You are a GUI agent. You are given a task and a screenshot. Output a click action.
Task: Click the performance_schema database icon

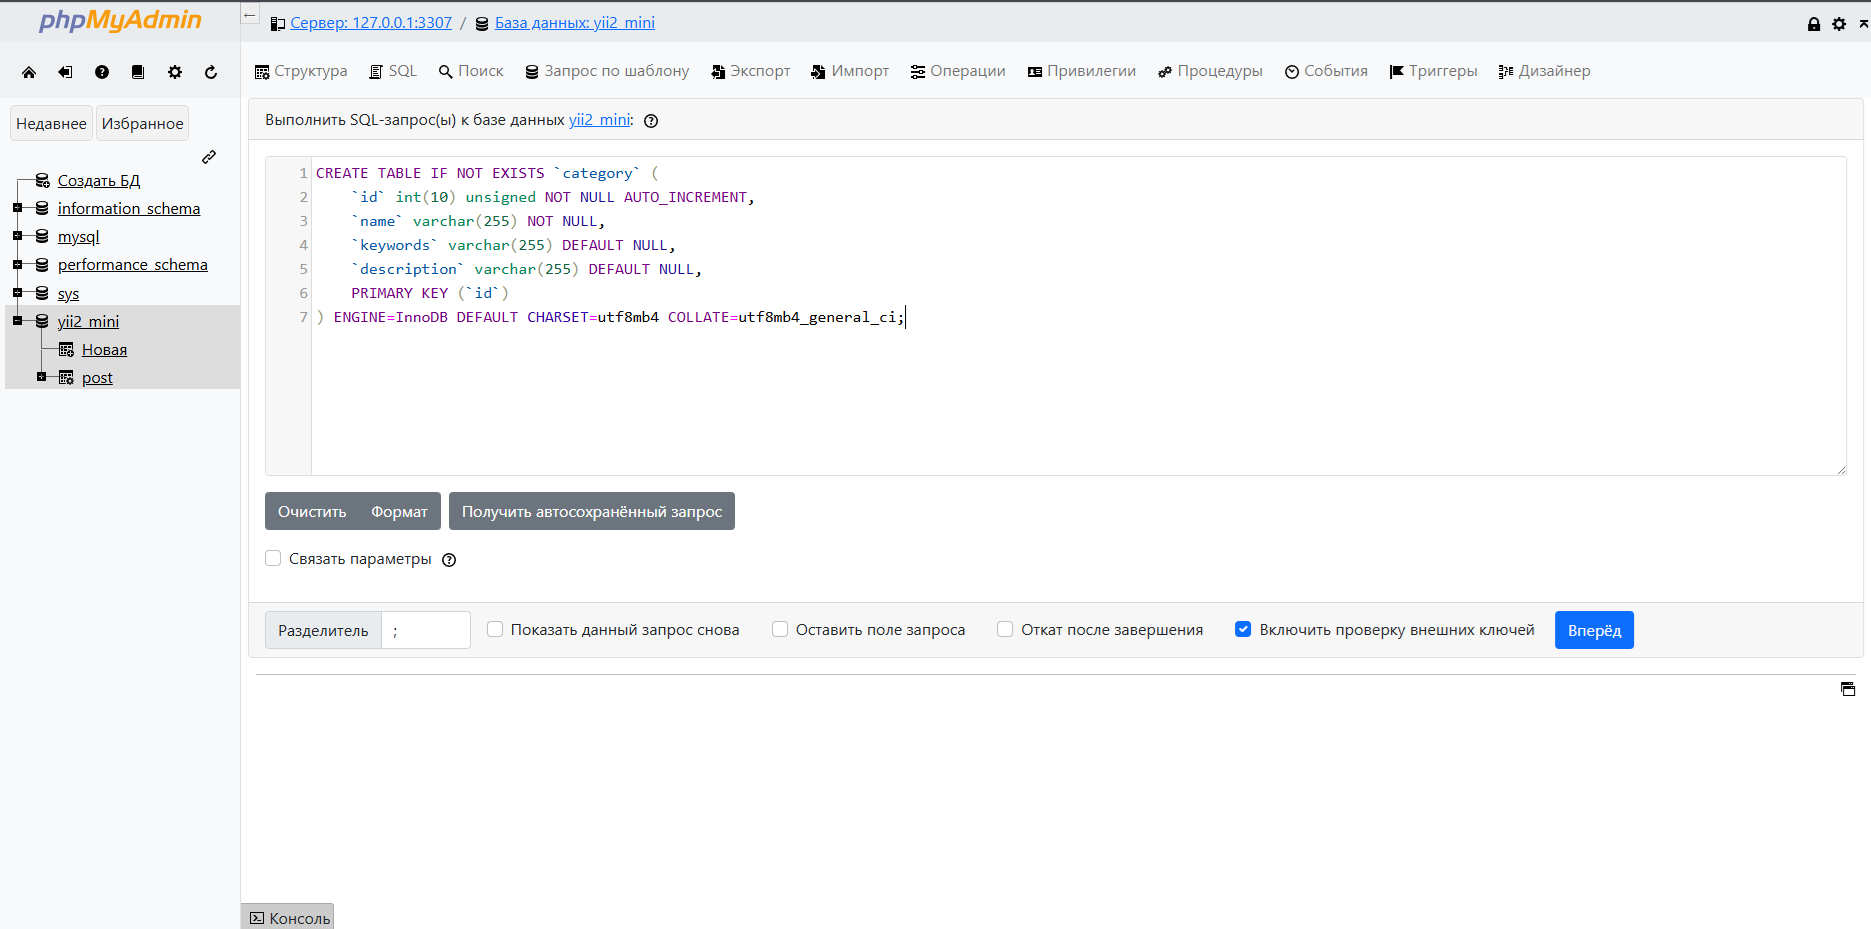click(x=42, y=264)
